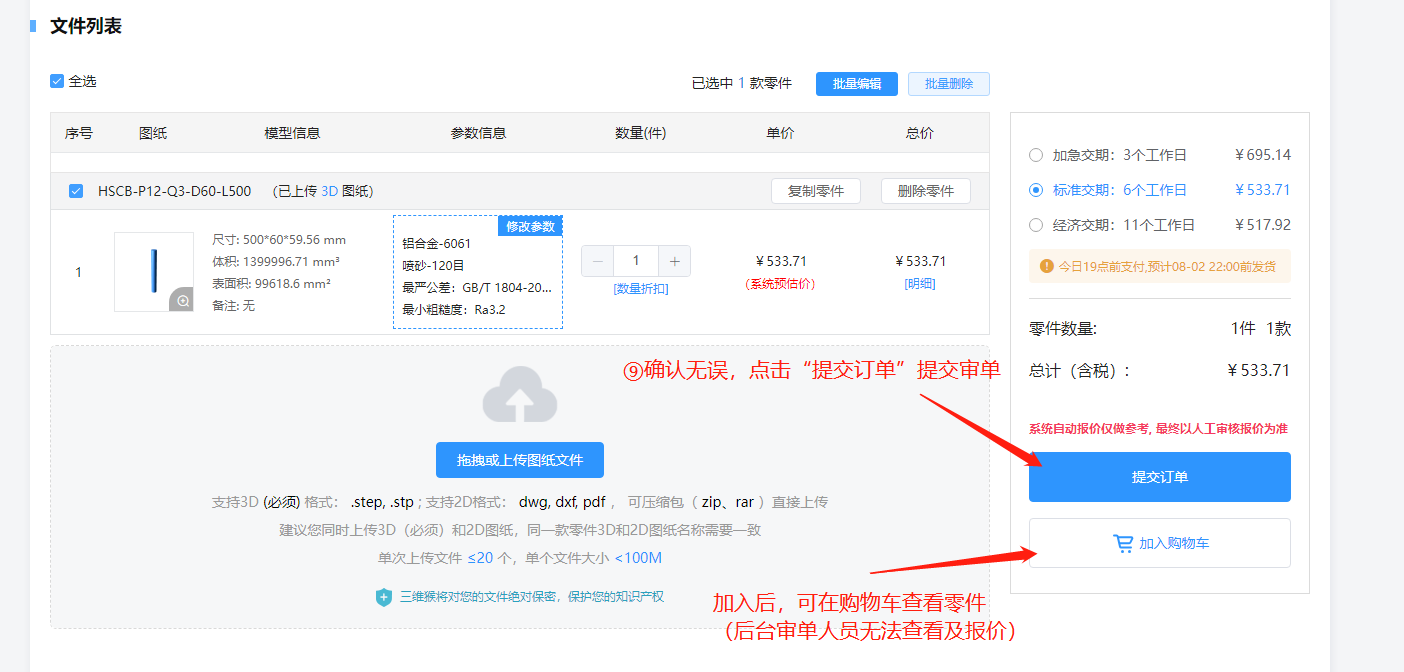Click 提交订单 to submit the order
This screenshot has width=1404, height=672.
(1159, 477)
